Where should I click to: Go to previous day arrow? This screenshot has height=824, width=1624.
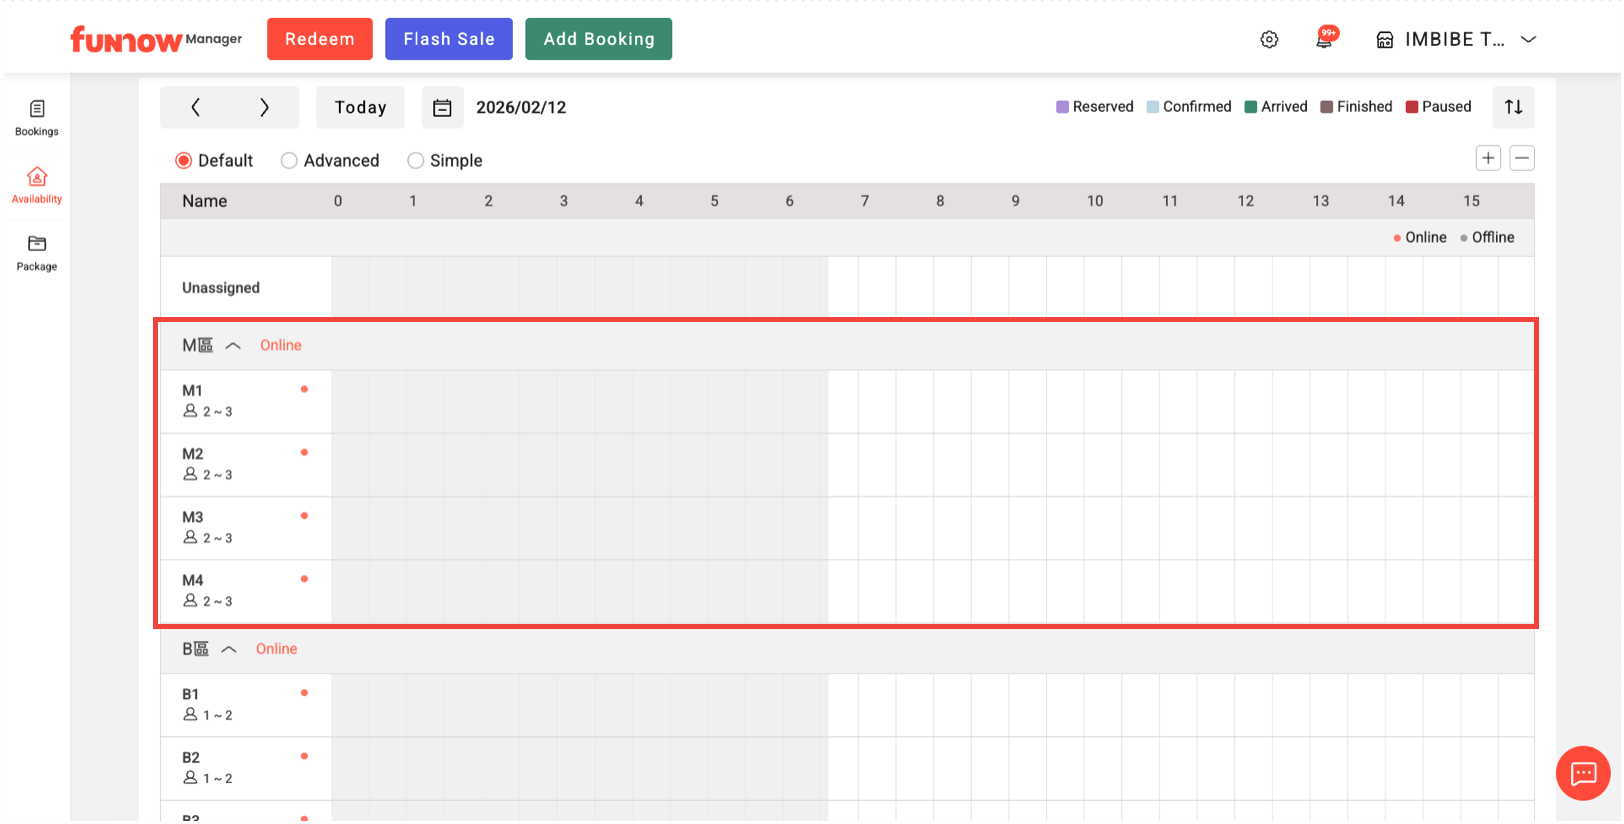[x=196, y=108]
